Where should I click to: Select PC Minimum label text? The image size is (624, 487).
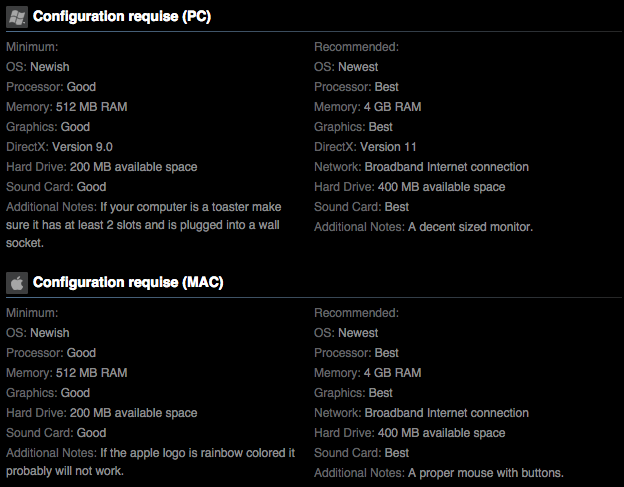[x=32, y=47]
